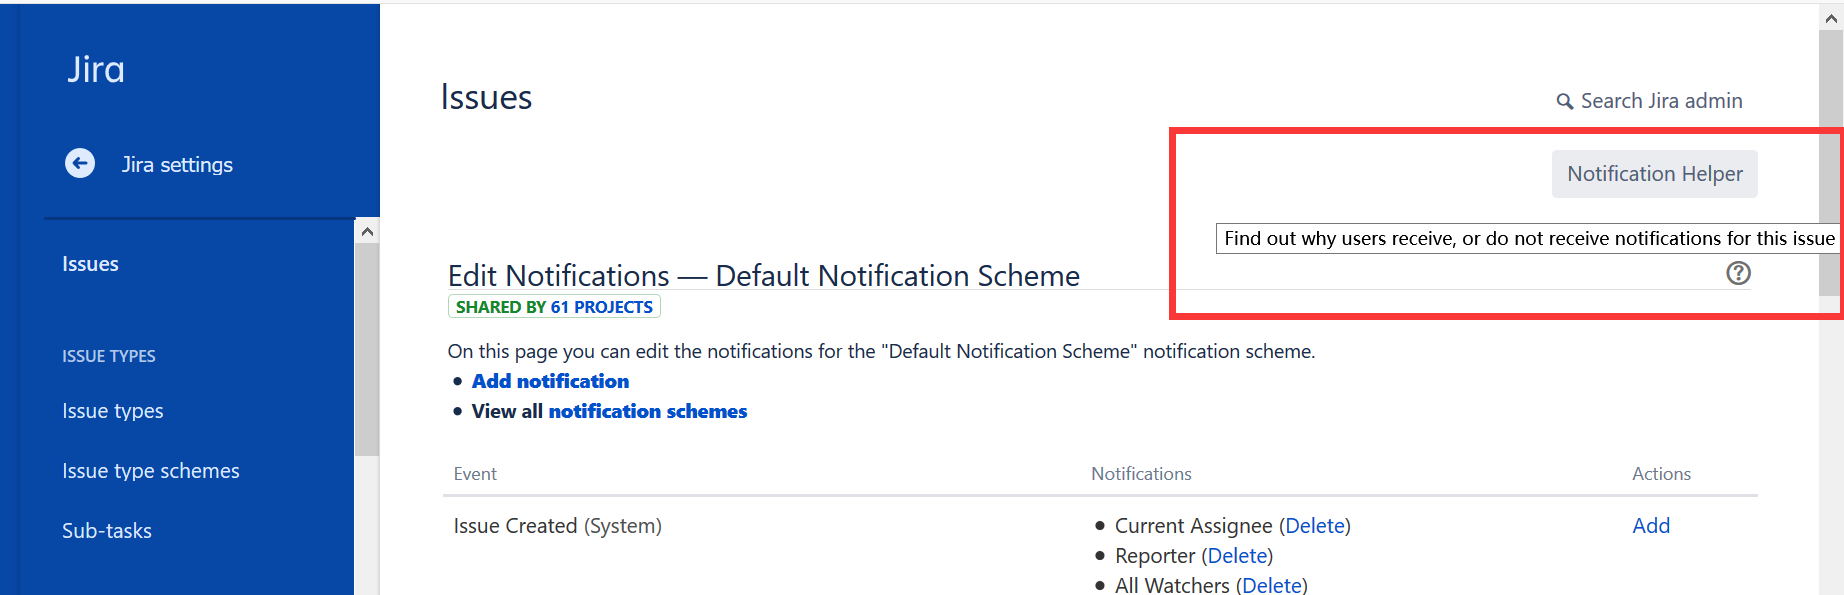Delete the Reporter notification
This screenshot has width=1844, height=595.
coord(1237,555)
